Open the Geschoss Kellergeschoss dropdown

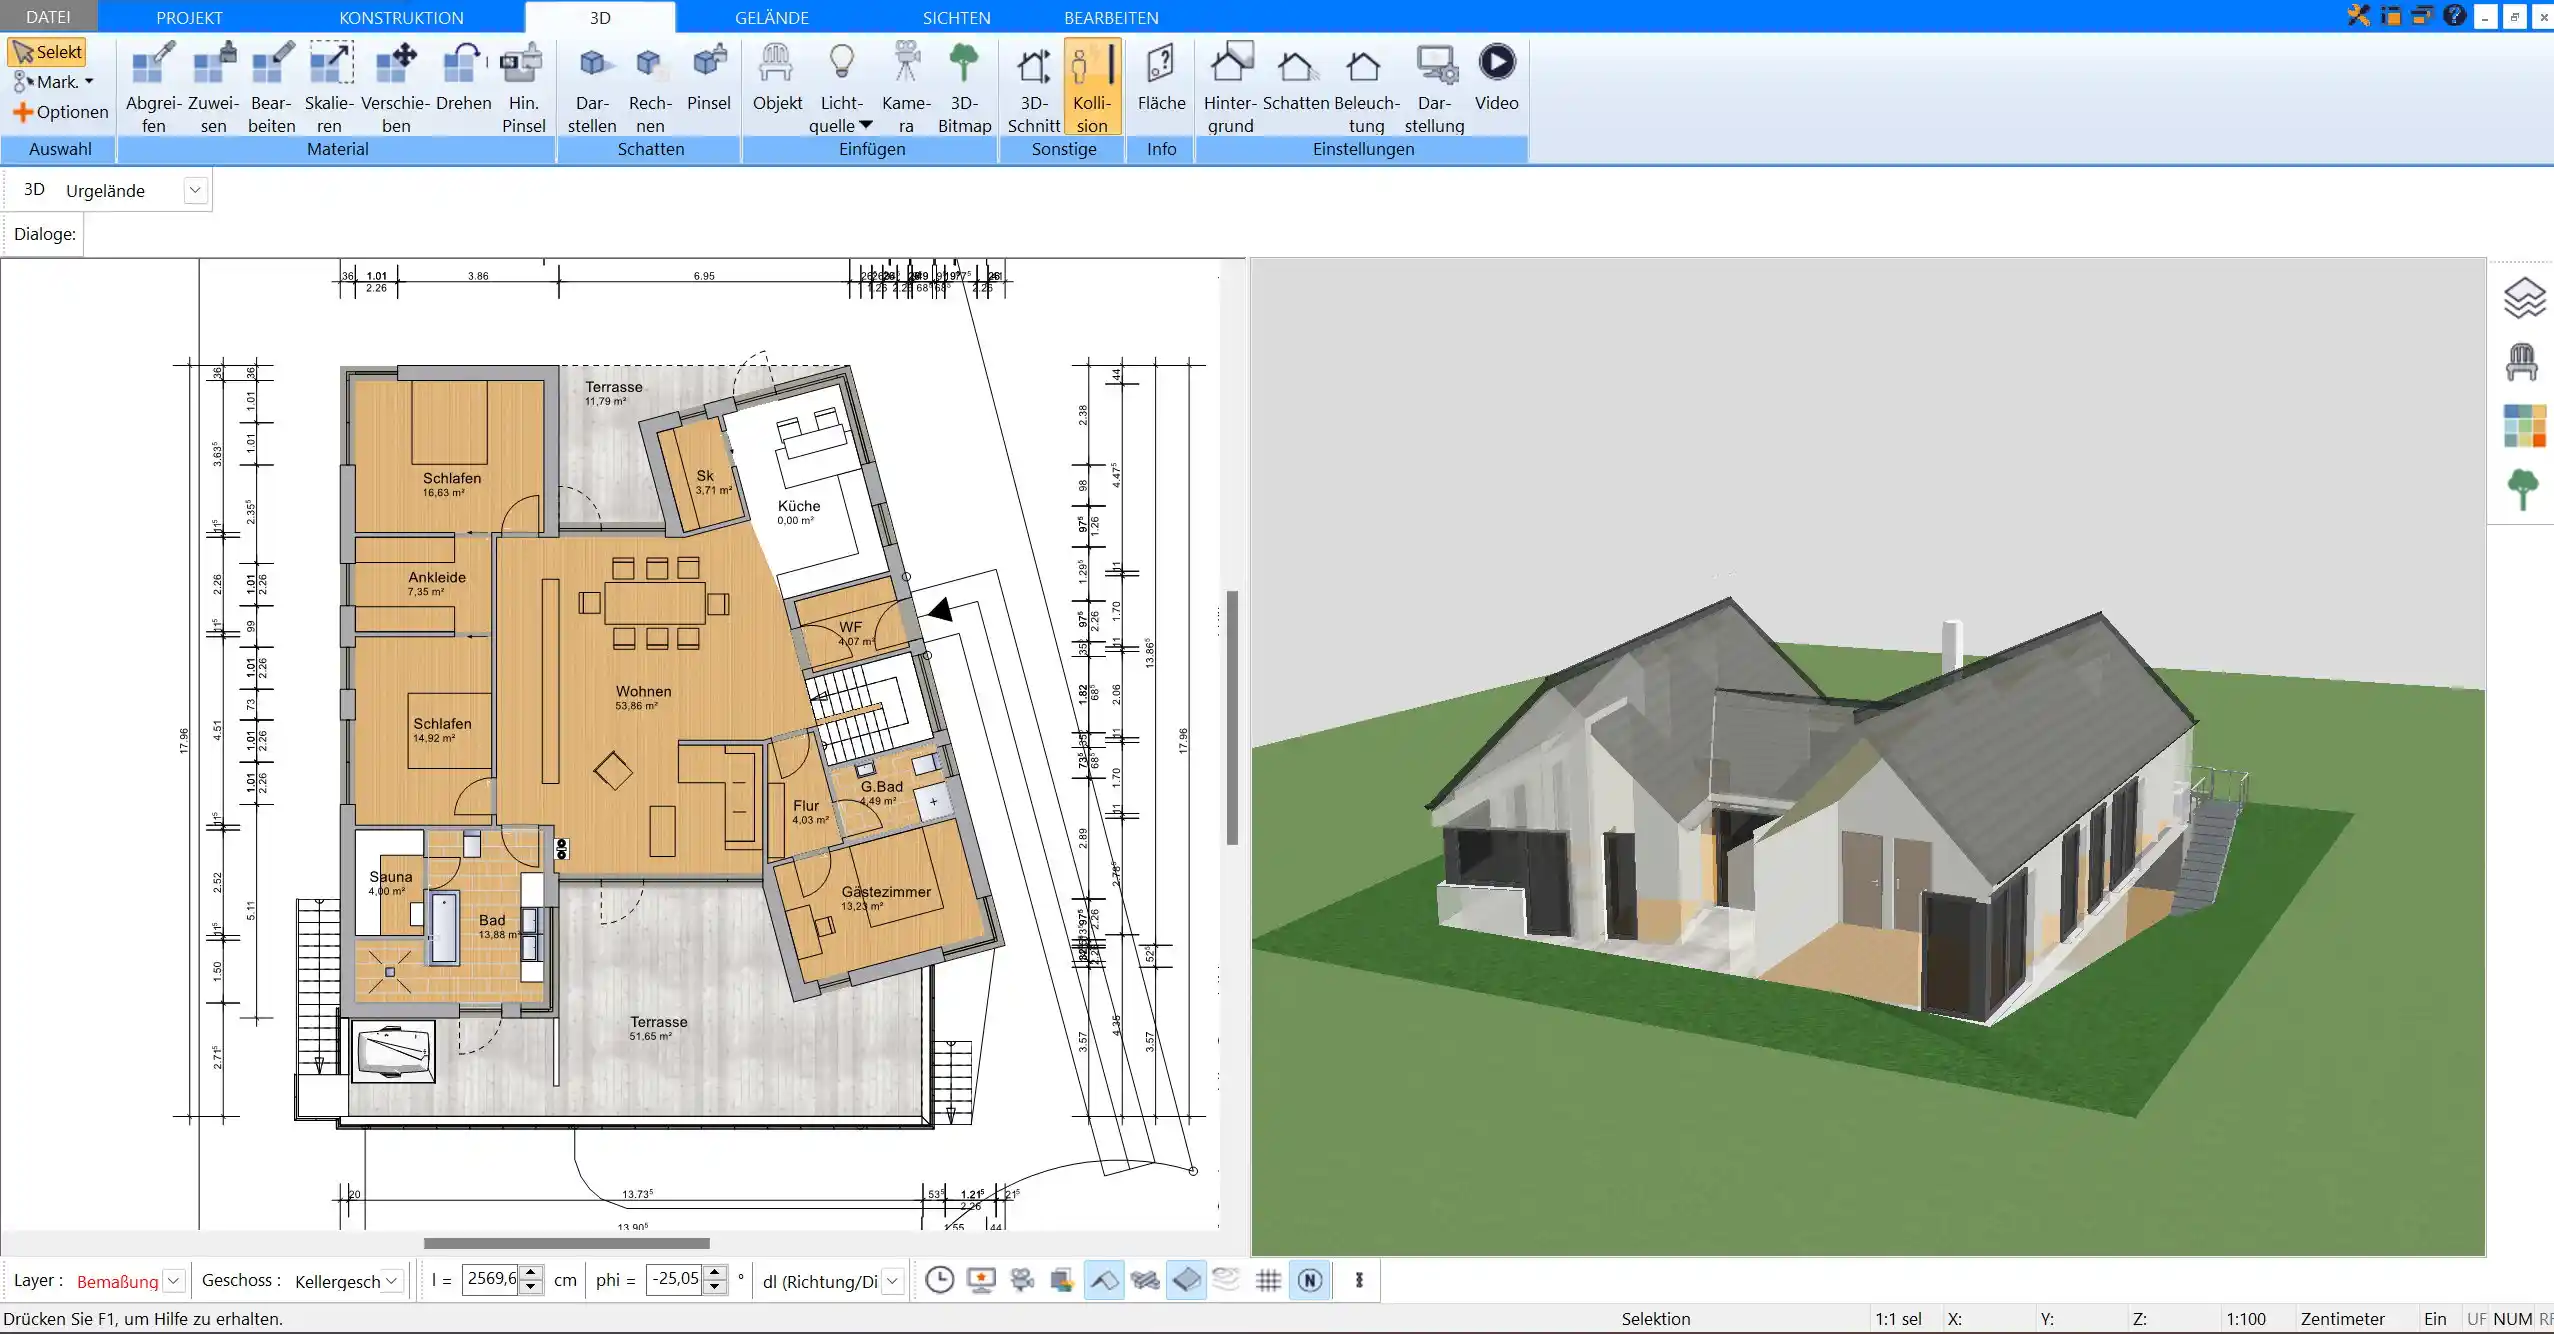click(x=392, y=1281)
